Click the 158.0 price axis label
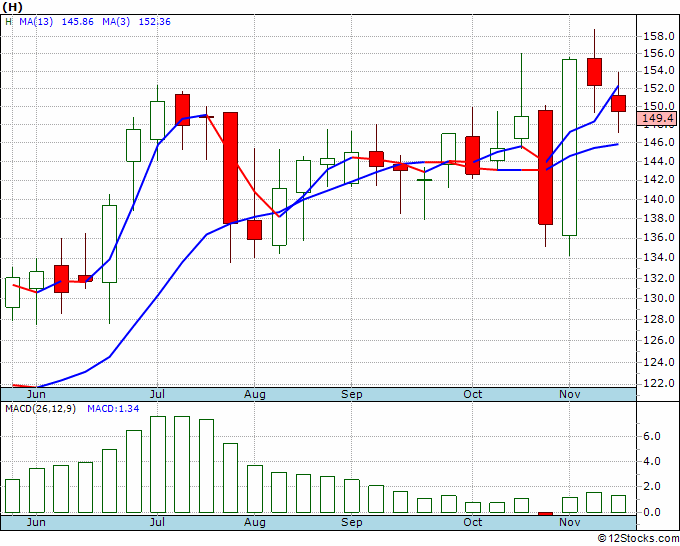 pyautogui.click(x=658, y=36)
